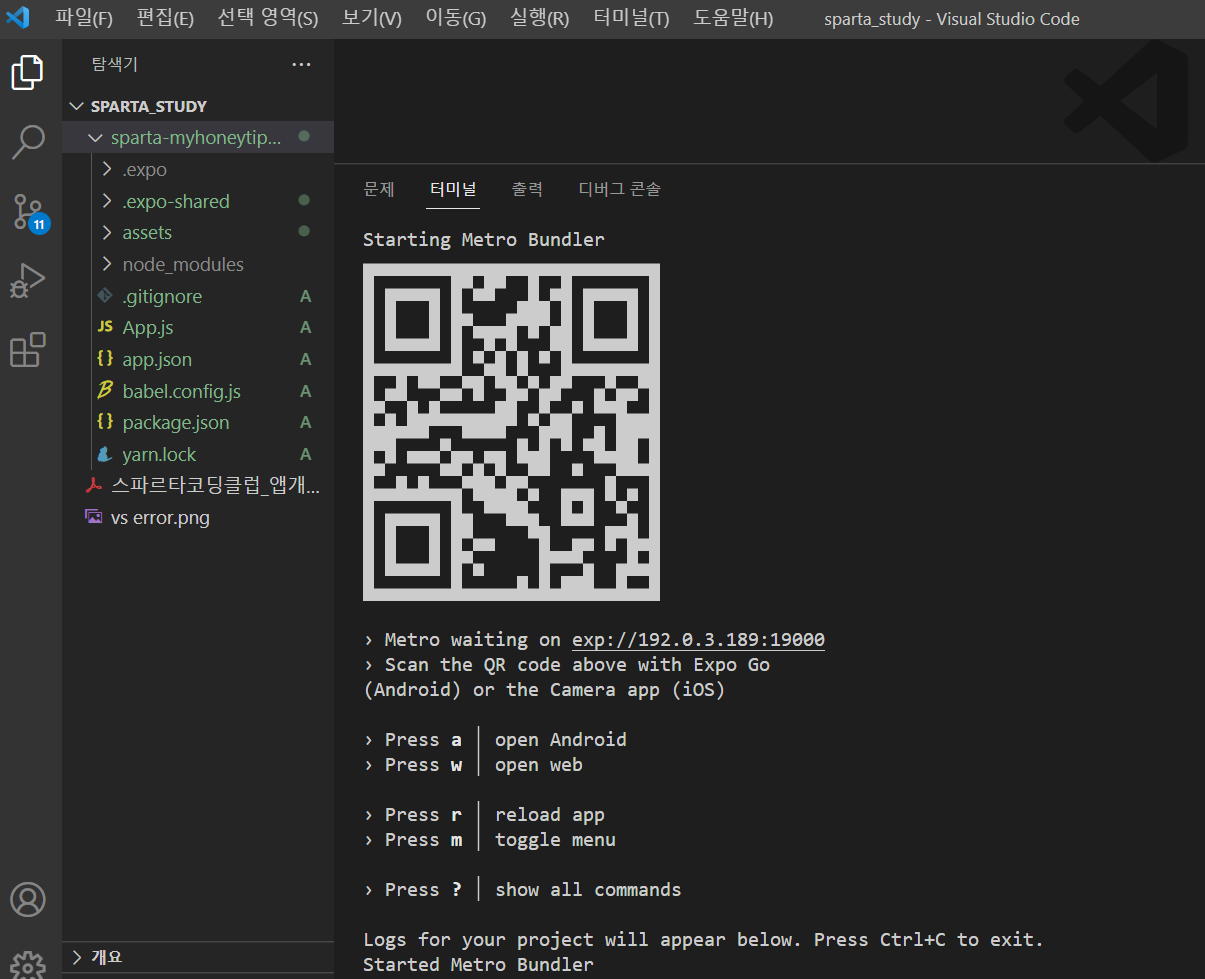Click the 탐색기 explorer panel title
The image size is (1205, 979).
[x=115, y=65]
